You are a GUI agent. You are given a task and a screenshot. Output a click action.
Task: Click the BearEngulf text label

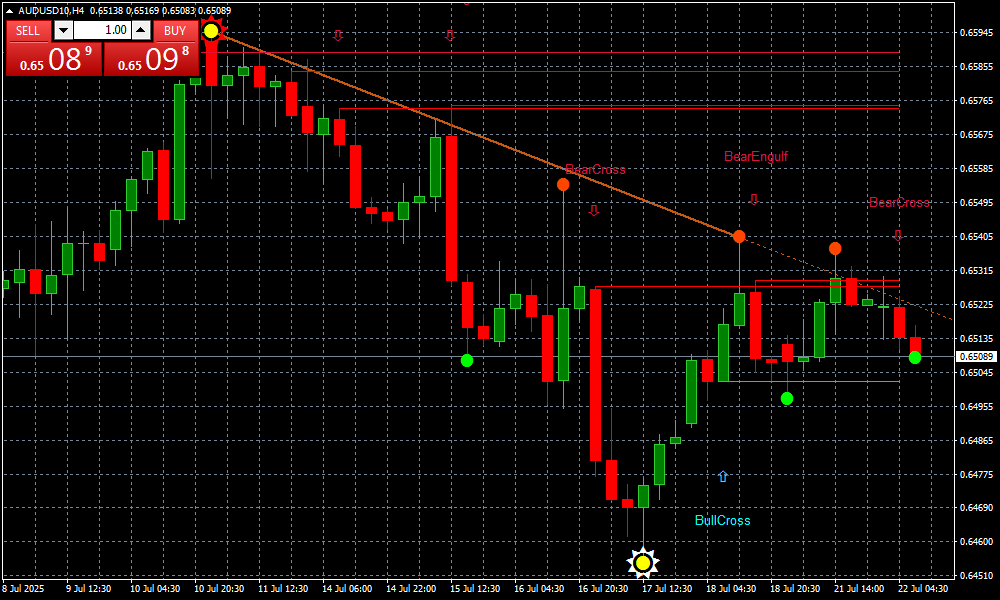[756, 157]
